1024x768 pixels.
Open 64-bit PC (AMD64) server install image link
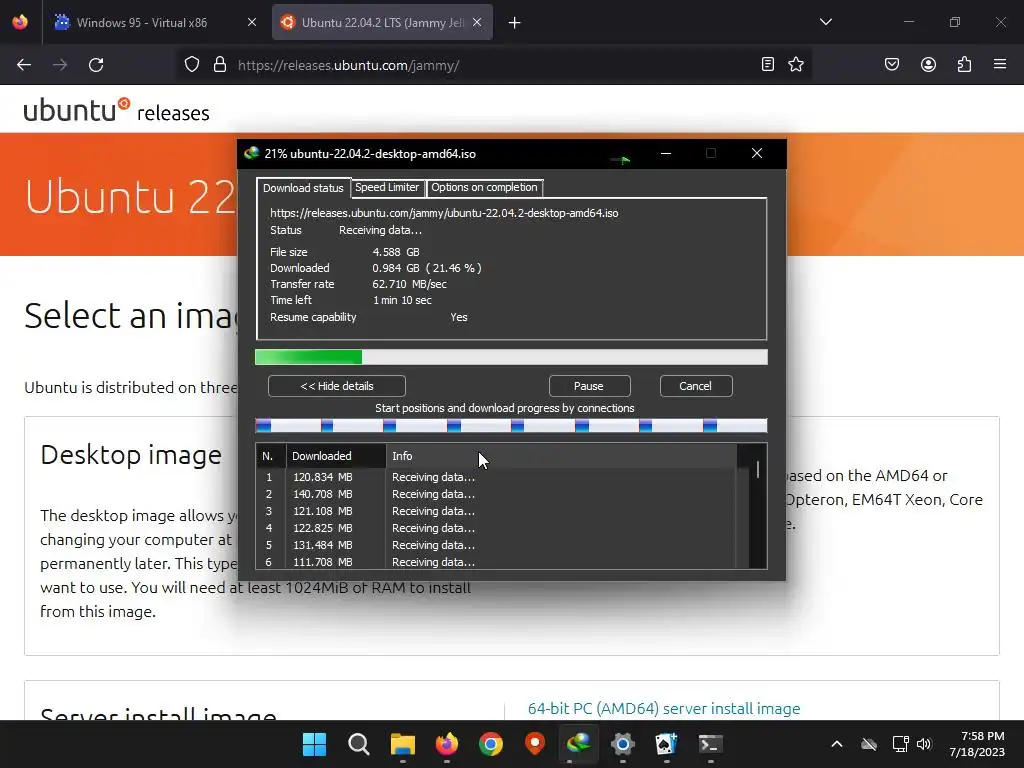pyautogui.click(x=664, y=709)
